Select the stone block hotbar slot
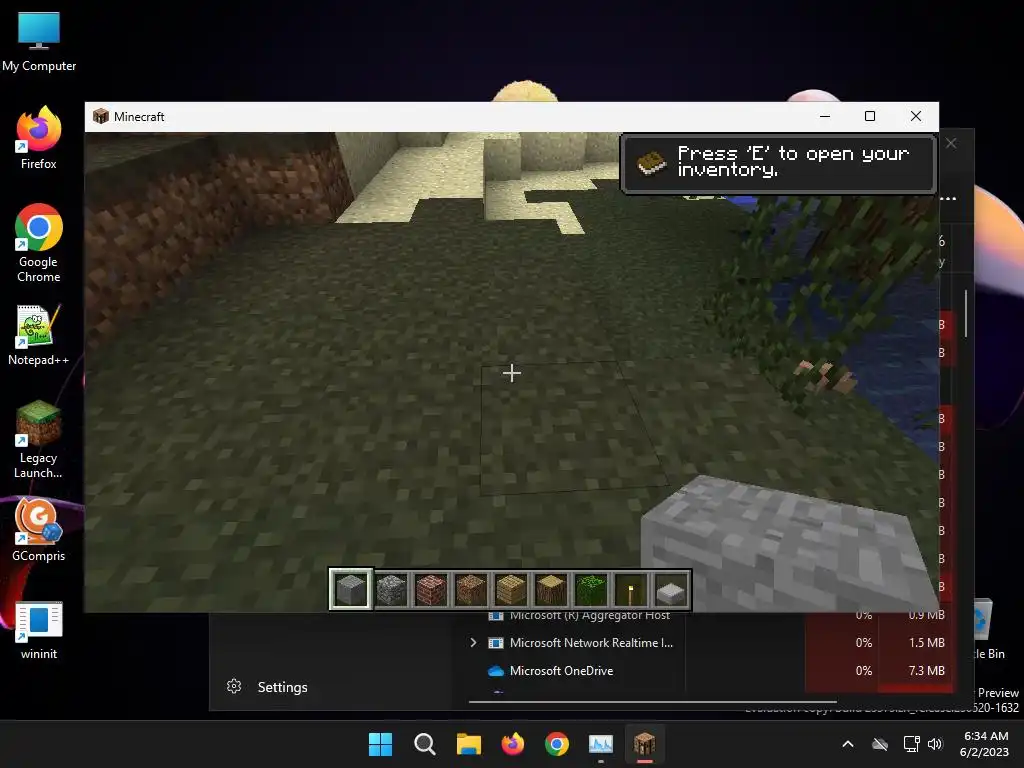 (x=351, y=589)
